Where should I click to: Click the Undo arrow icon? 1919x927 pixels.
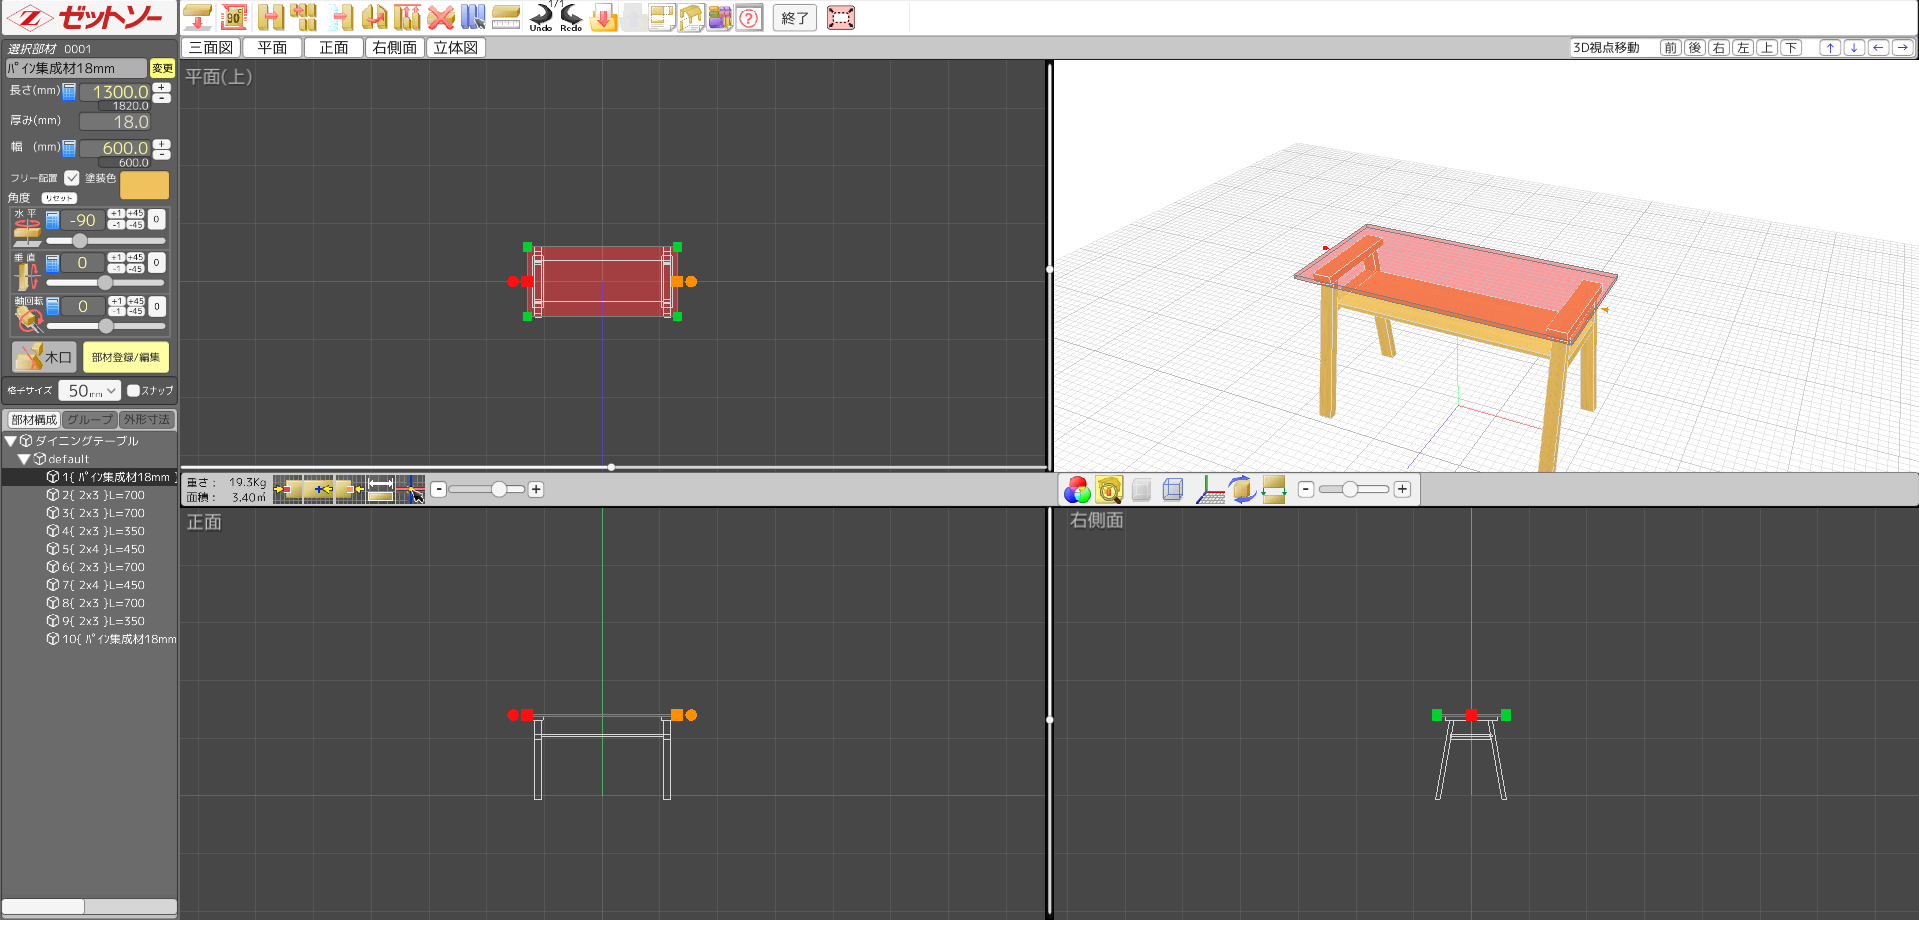pos(540,16)
